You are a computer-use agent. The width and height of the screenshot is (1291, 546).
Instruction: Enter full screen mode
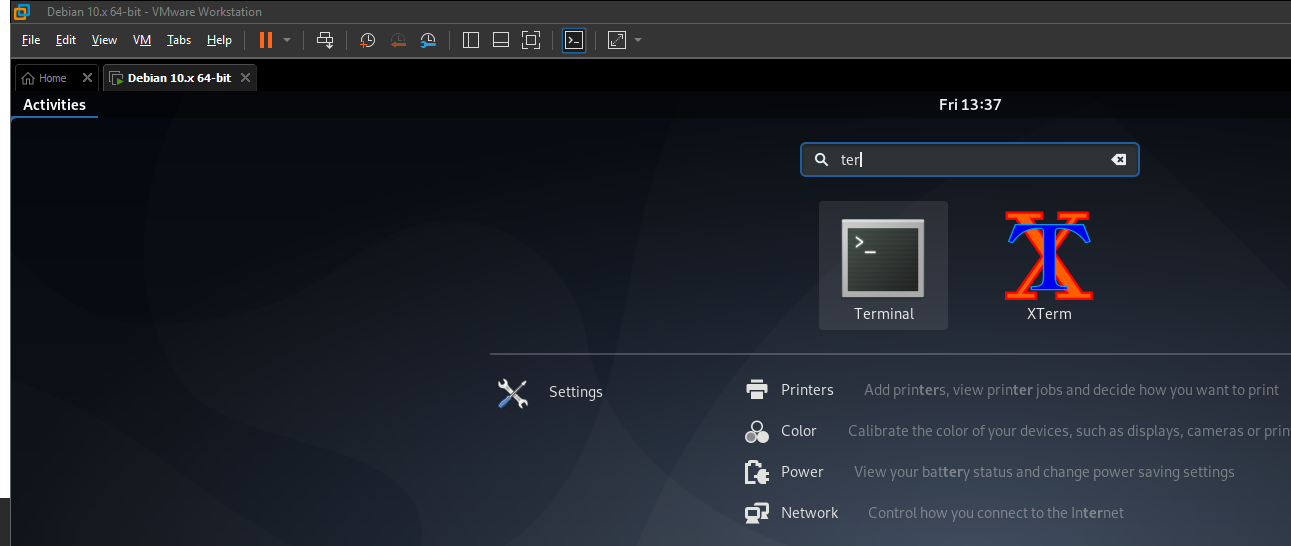tap(531, 40)
